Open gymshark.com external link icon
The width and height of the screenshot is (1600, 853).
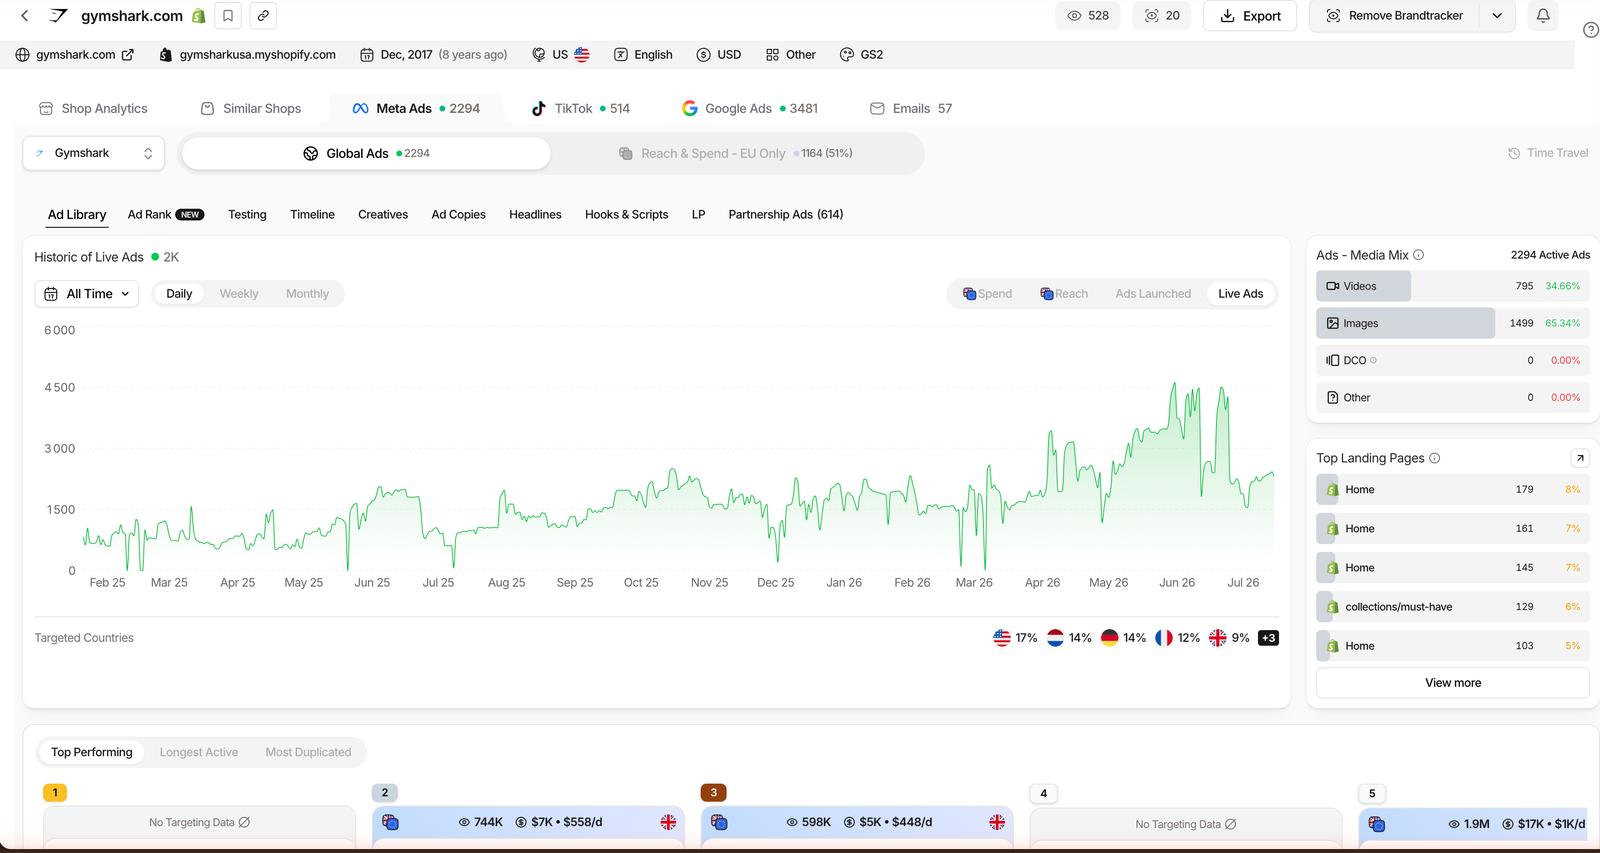[128, 55]
